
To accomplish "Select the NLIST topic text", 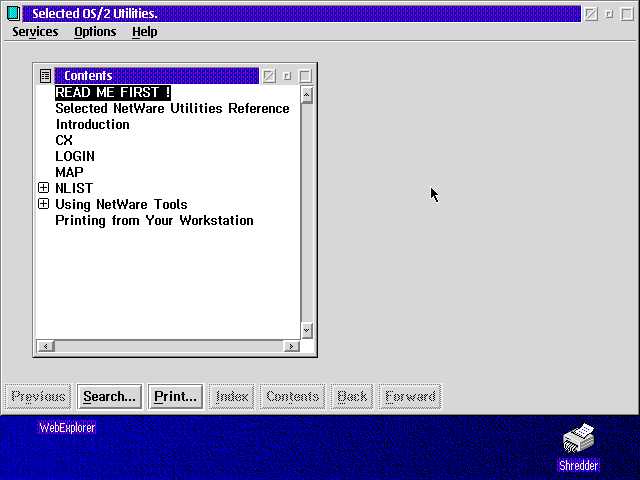I will coord(74,188).
